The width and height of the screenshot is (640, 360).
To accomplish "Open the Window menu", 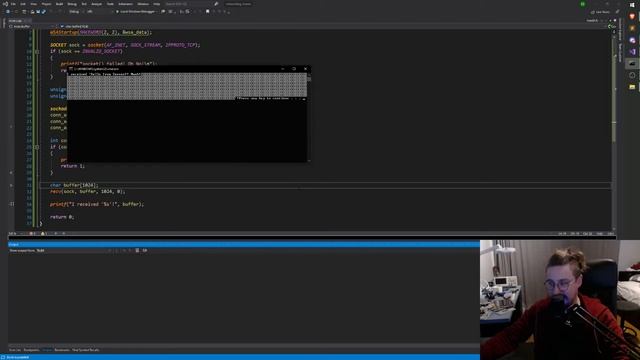I will [x=143, y=4].
